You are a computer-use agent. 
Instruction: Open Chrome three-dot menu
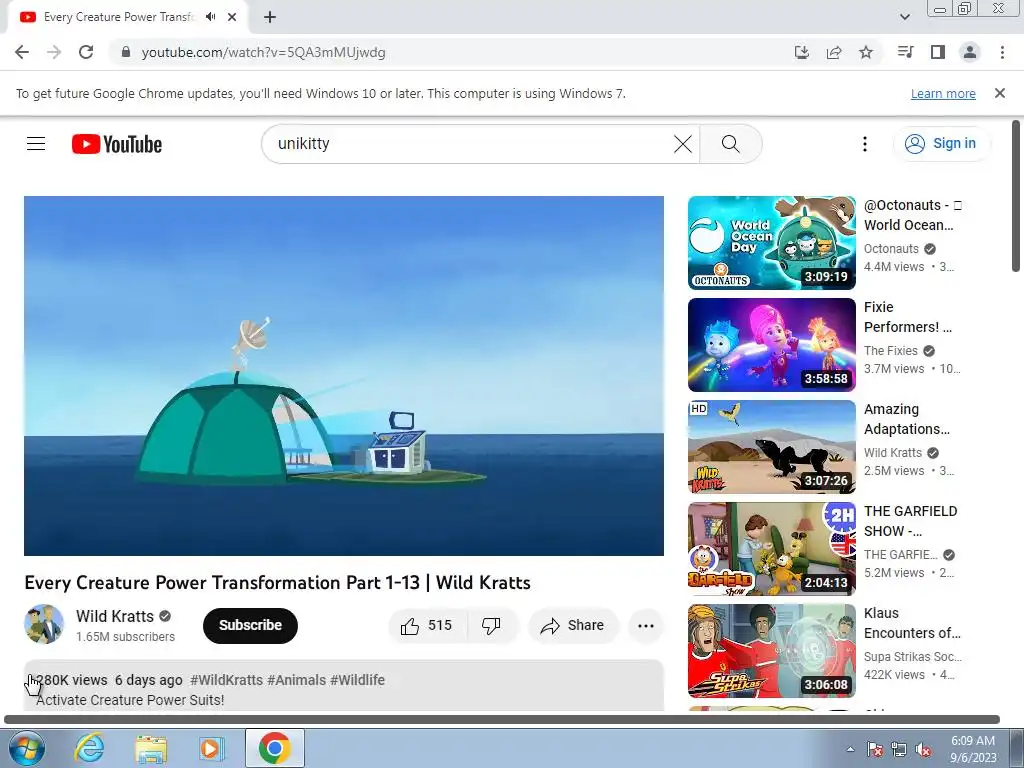1002,52
